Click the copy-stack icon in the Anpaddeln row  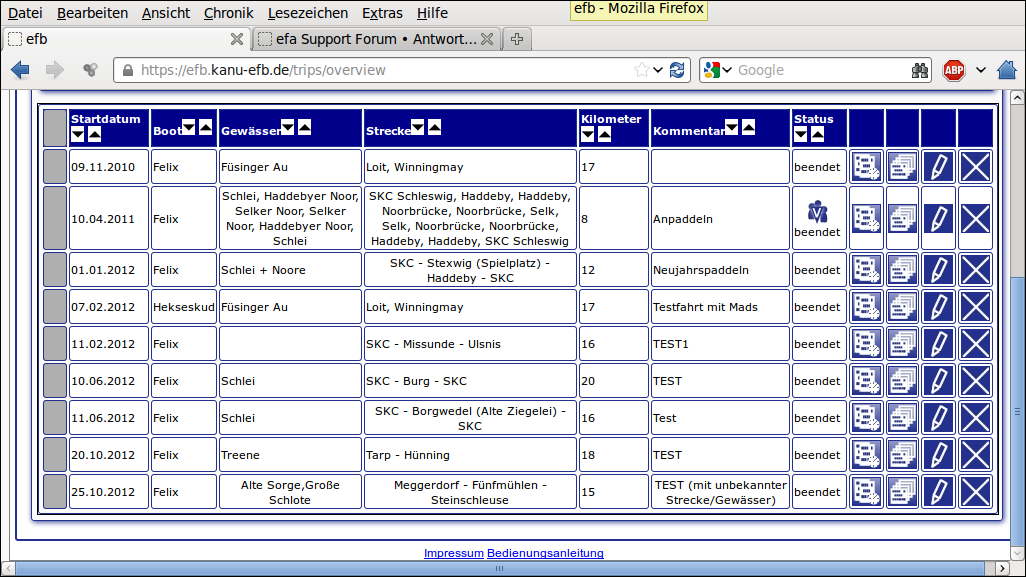[902, 218]
